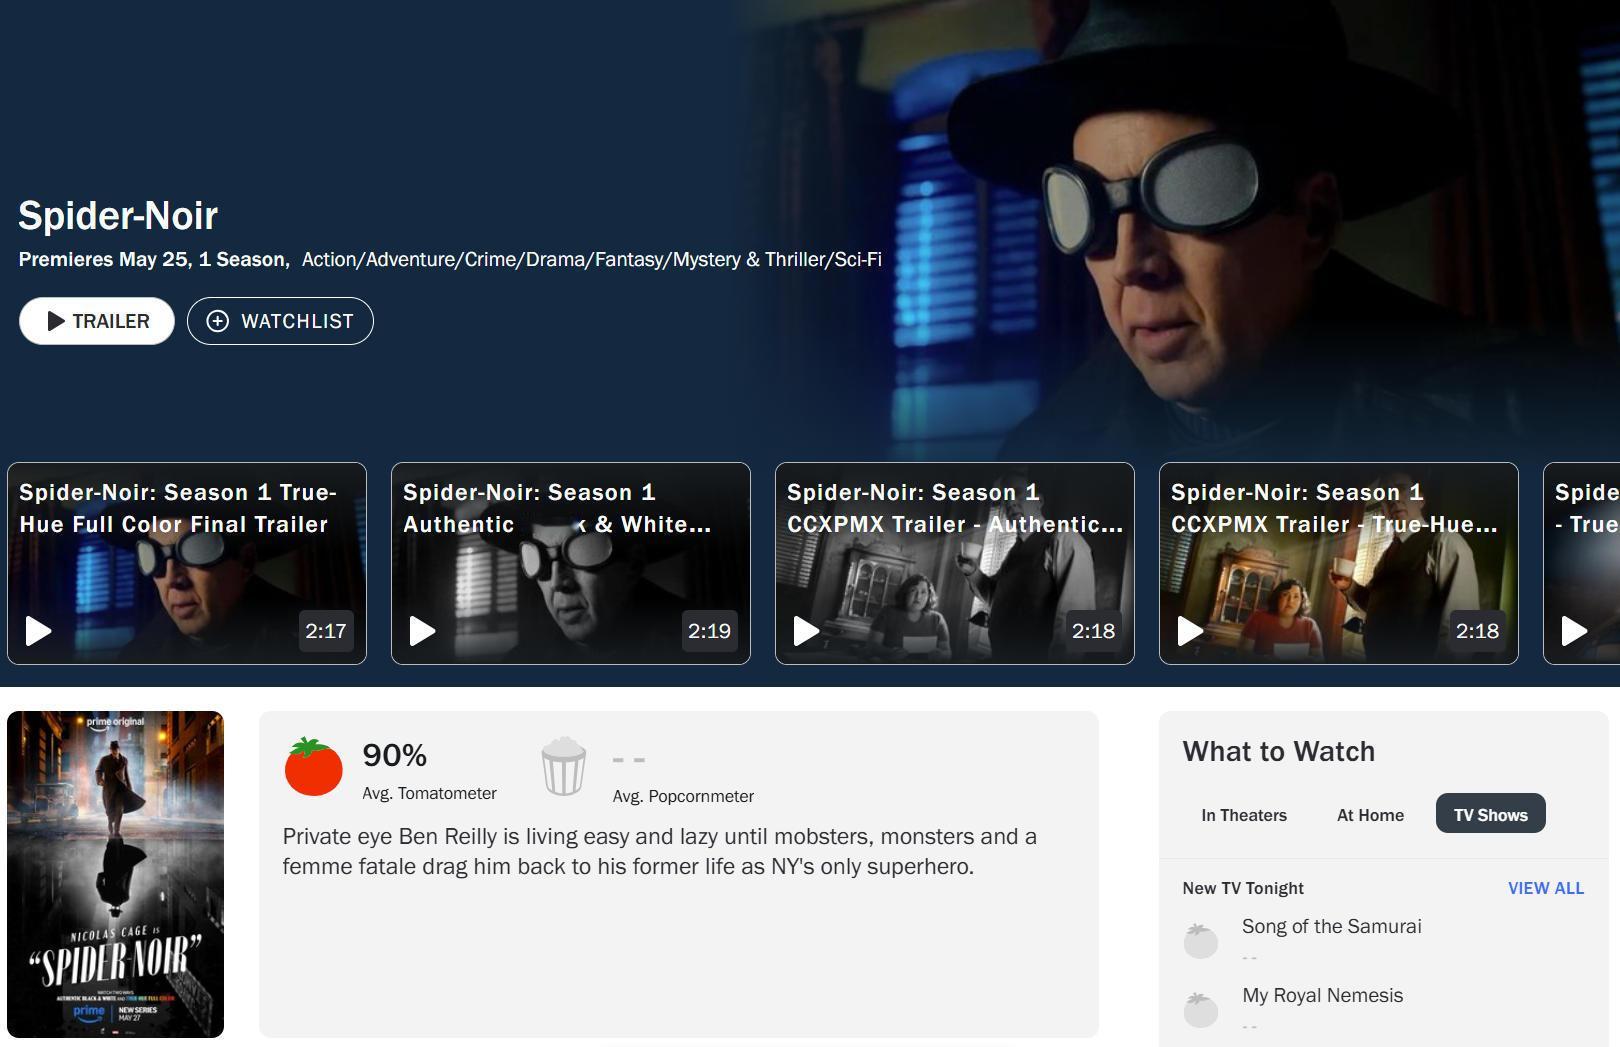Click the tomato icon beside My Royal Nemesis
Image resolution: width=1620 pixels, height=1047 pixels.
click(x=1200, y=1009)
